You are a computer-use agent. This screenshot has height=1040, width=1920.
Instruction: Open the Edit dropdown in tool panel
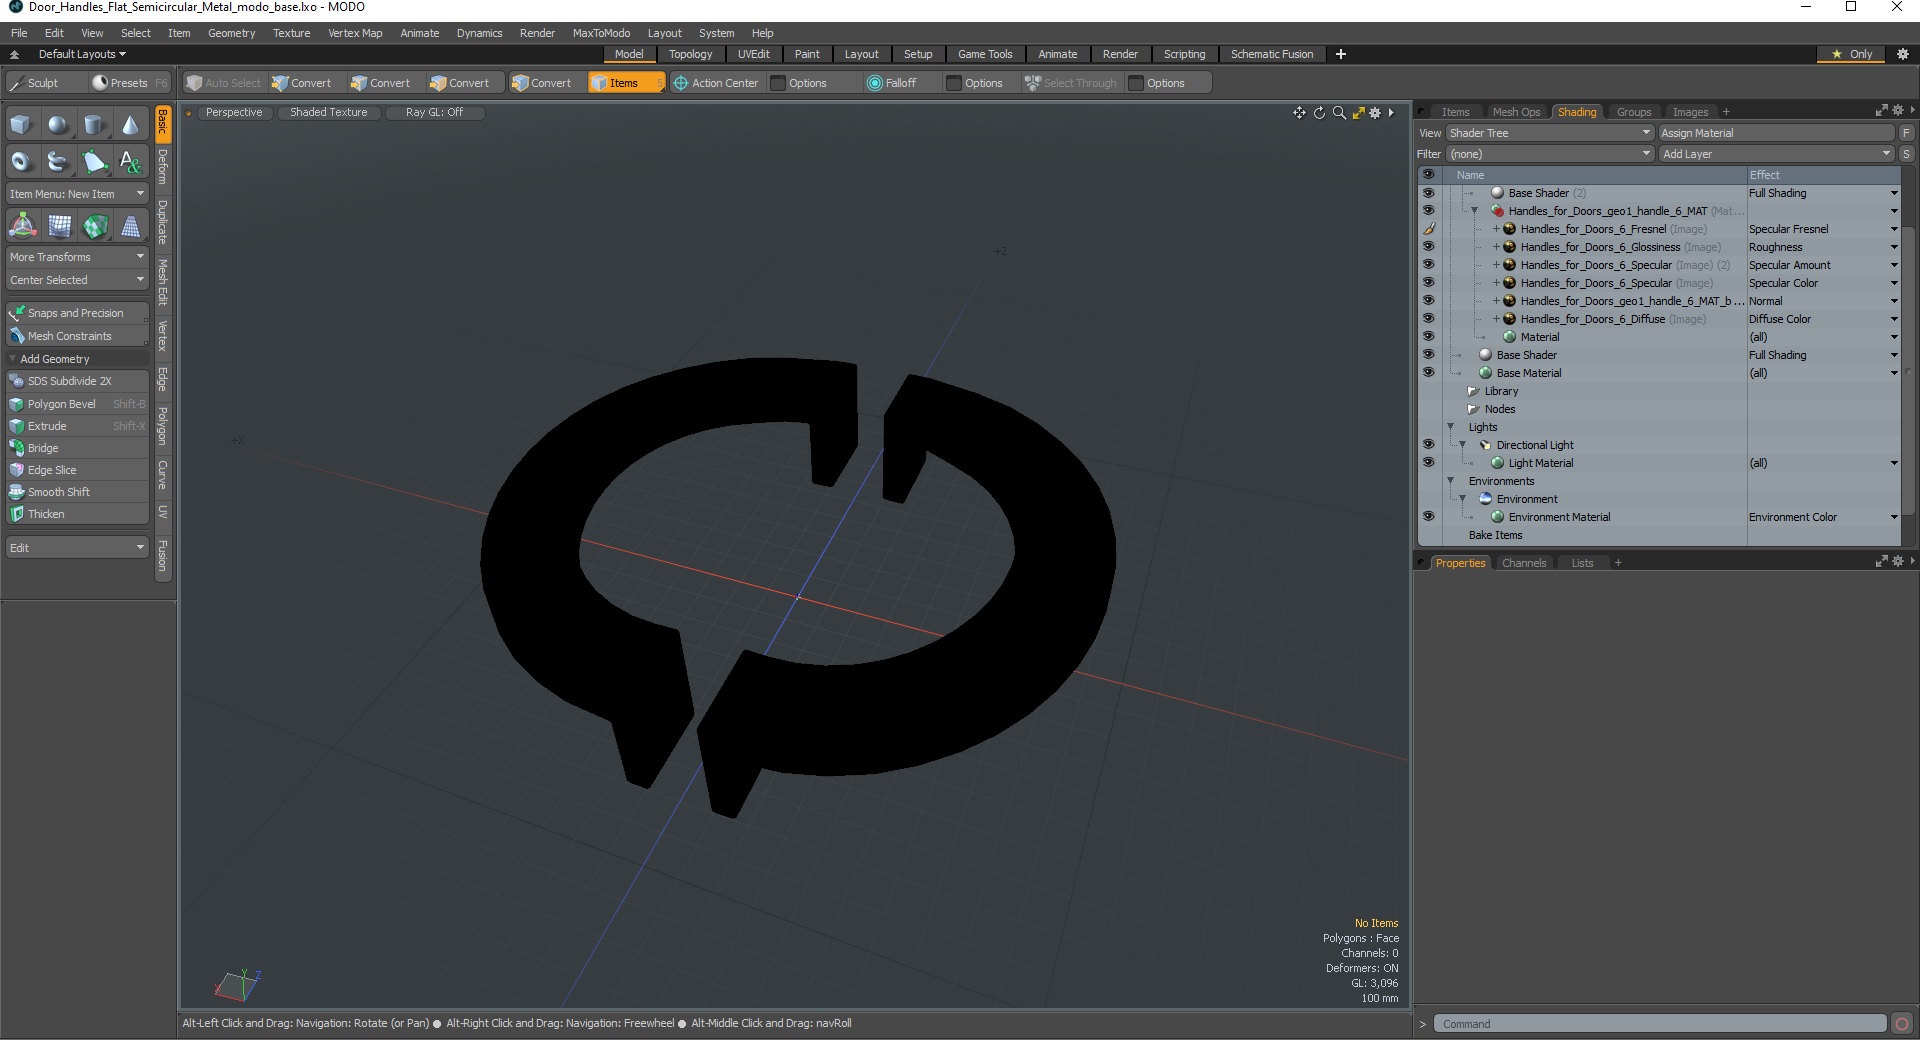tap(77, 548)
